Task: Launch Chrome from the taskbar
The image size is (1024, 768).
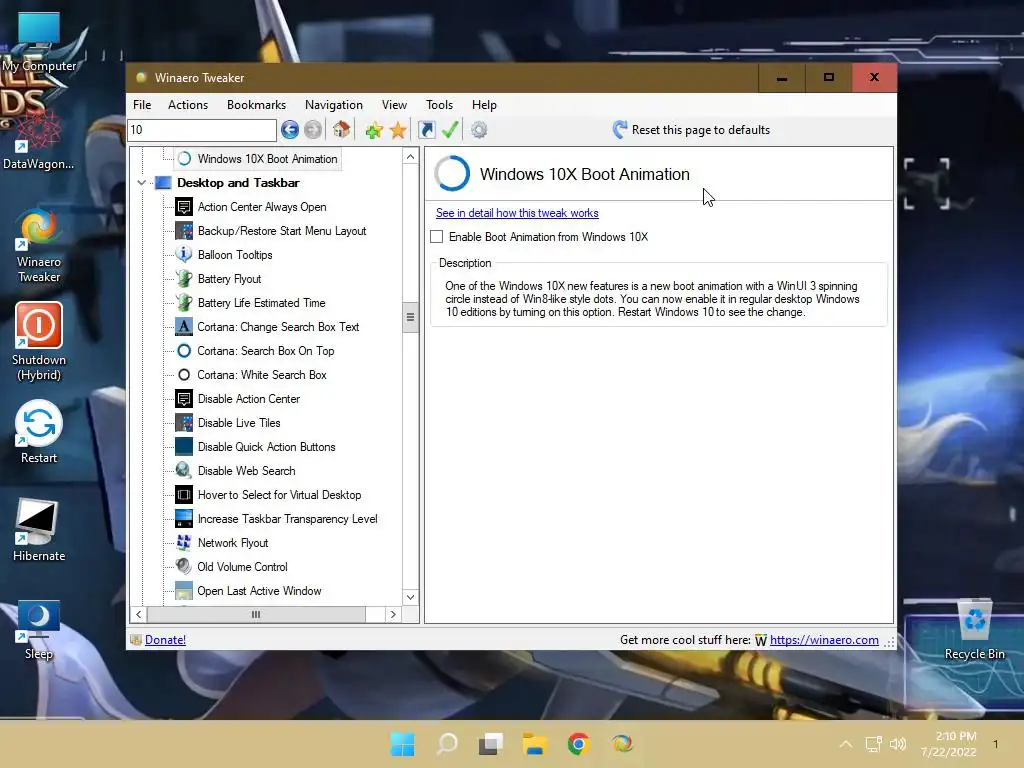Action: 579,744
